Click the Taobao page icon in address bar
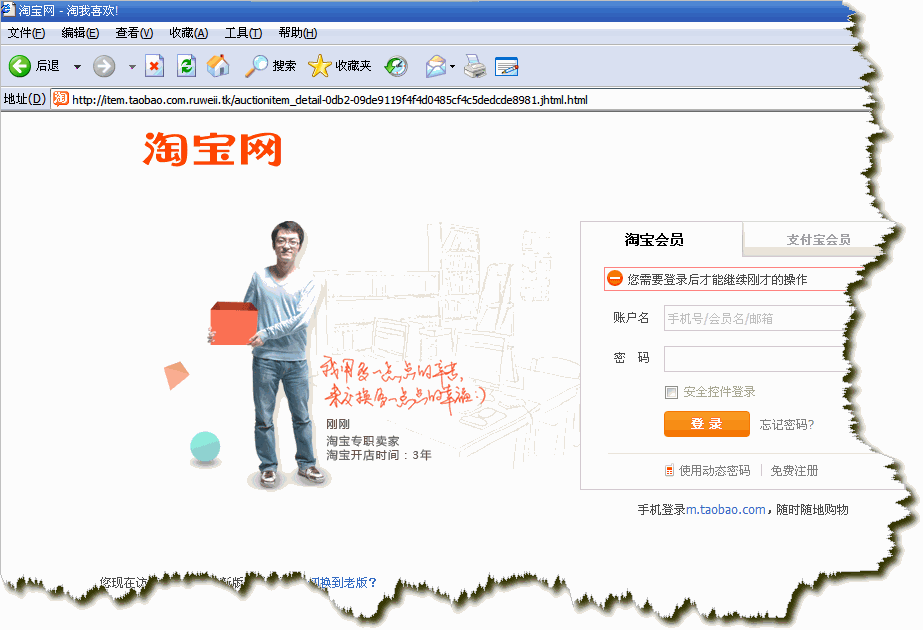 click(61, 99)
